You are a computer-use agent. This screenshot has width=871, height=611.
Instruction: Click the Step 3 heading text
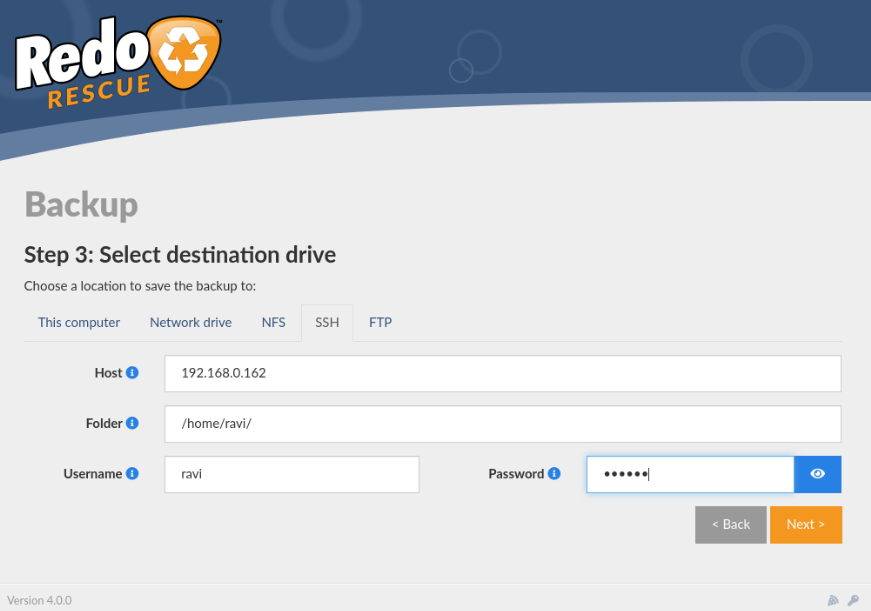pyautogui.click(x=180, y=255)
